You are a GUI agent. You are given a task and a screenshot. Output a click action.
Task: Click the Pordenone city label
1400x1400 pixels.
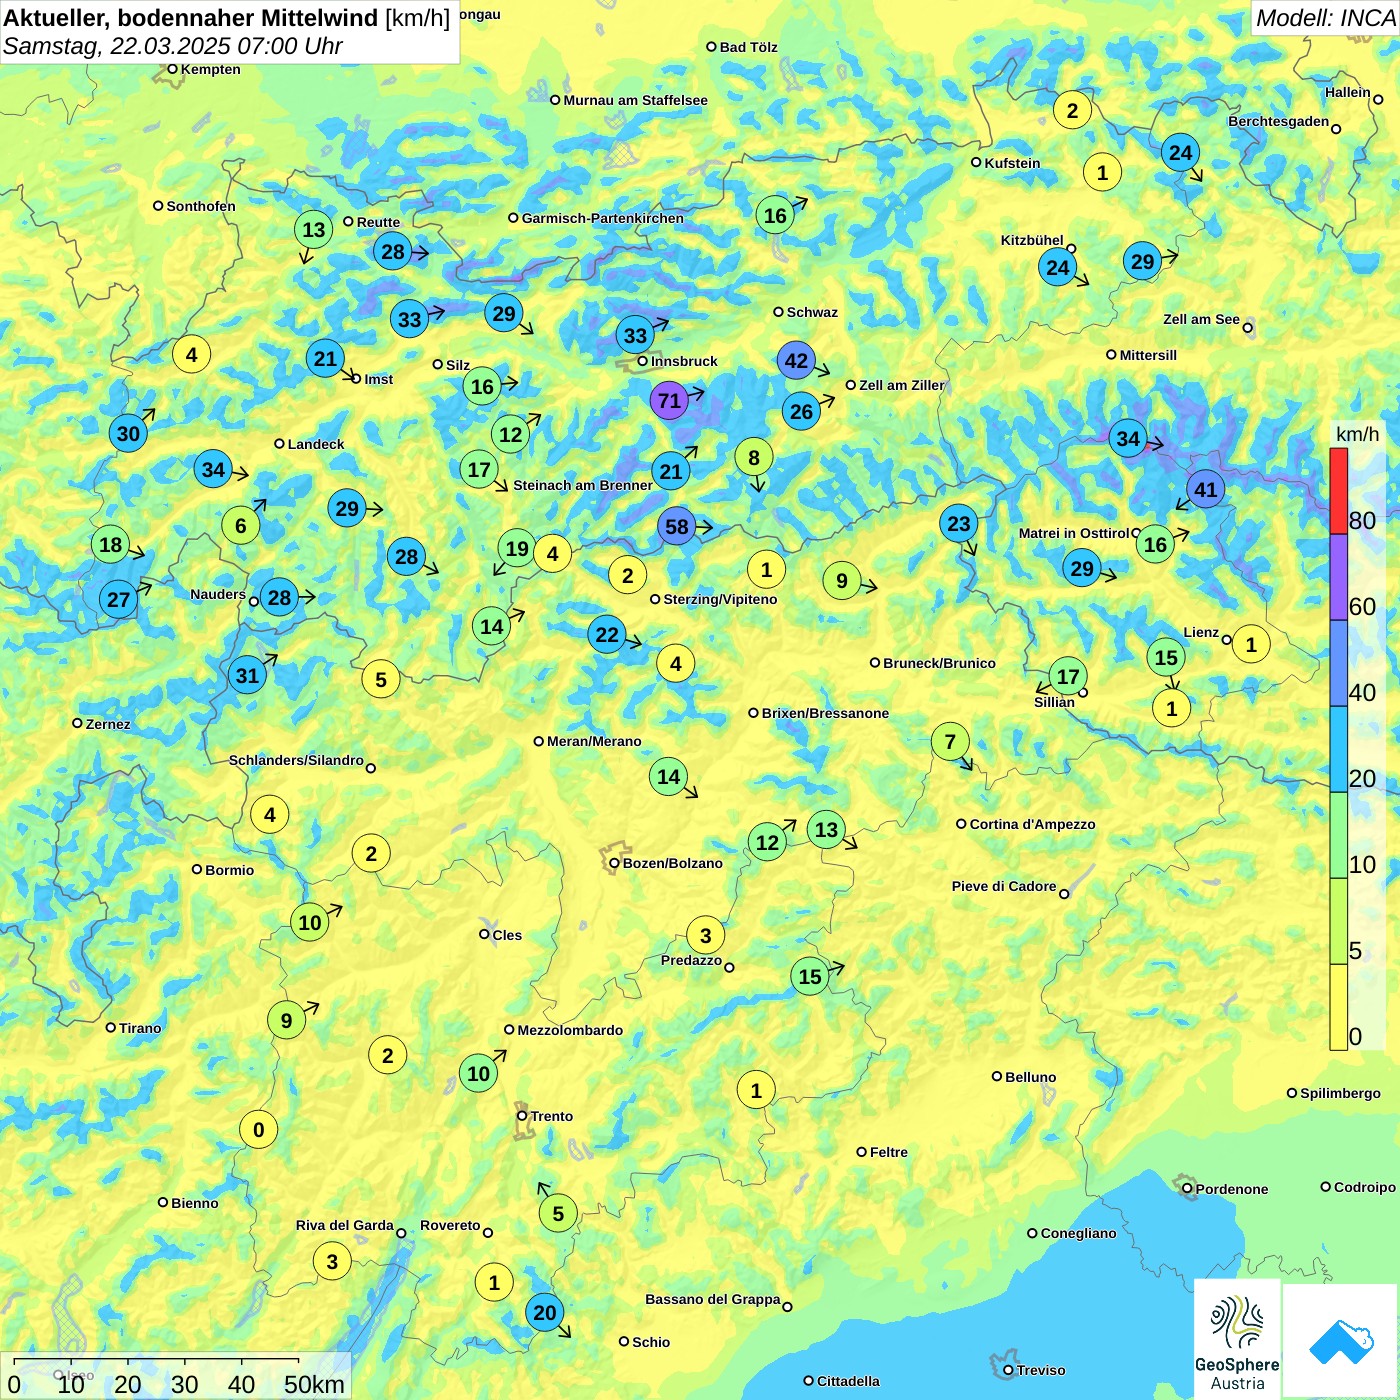(x=1232, y=1189)
